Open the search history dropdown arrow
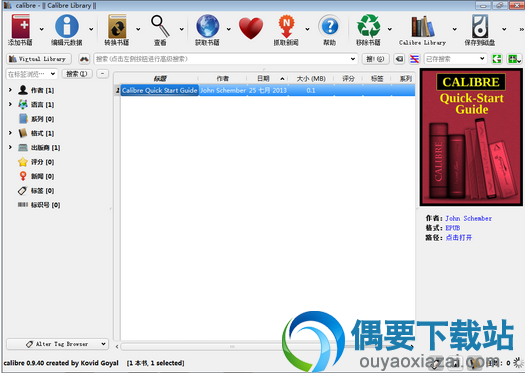Image resolution: width=525 pixels, height=373 pixels. tap(353, 59)
